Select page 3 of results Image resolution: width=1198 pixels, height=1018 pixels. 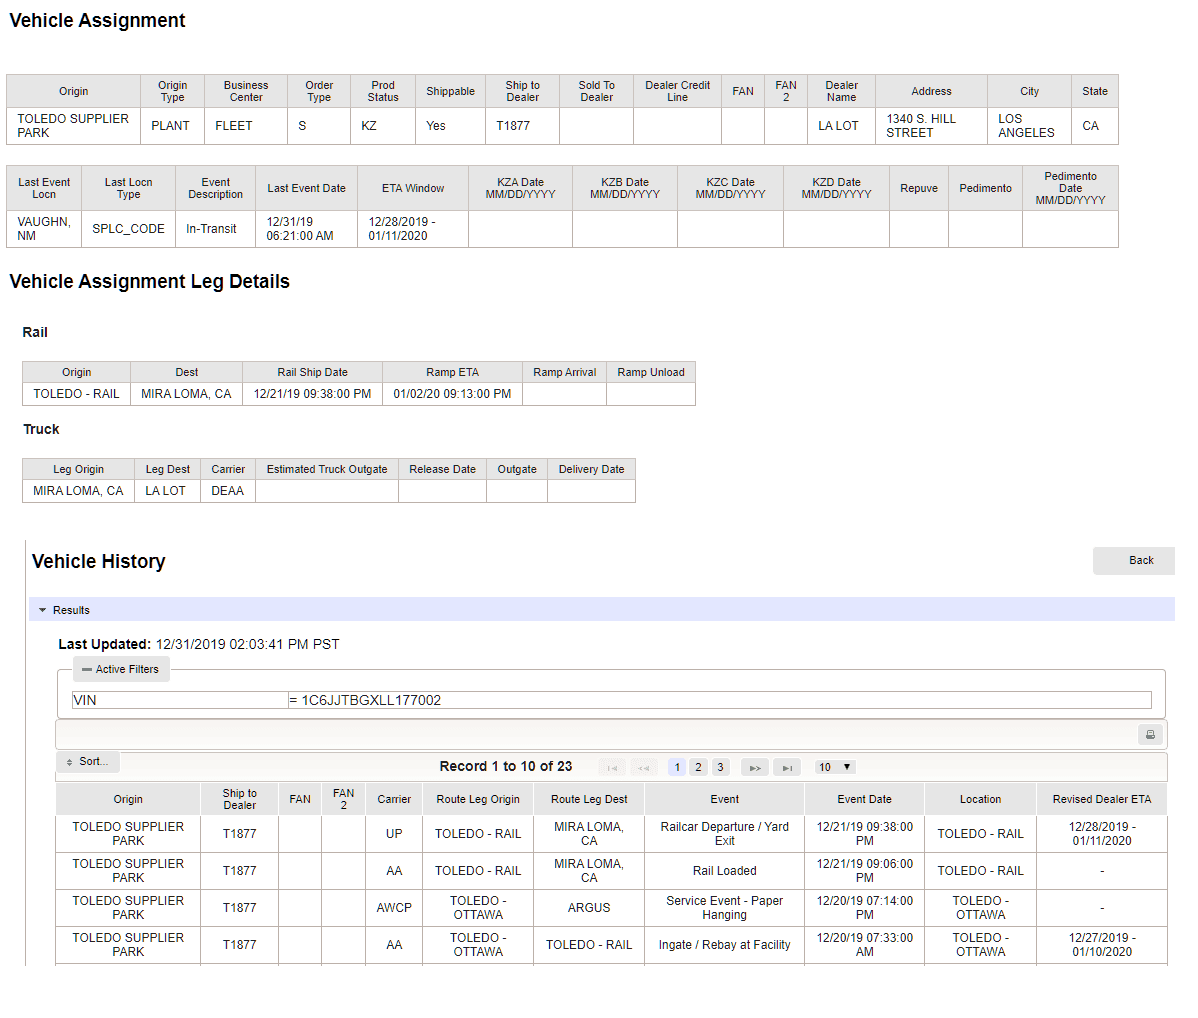tap(720, 767)
